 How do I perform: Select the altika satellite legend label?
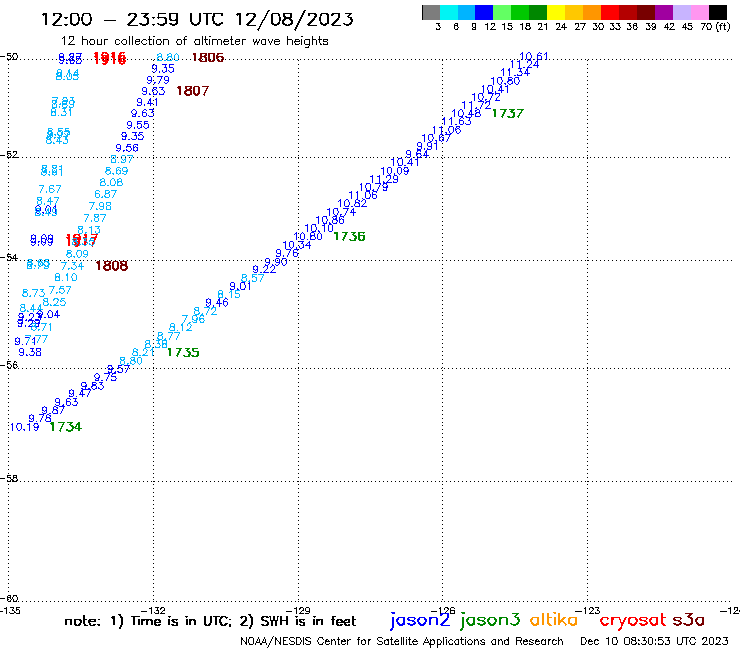554,619
